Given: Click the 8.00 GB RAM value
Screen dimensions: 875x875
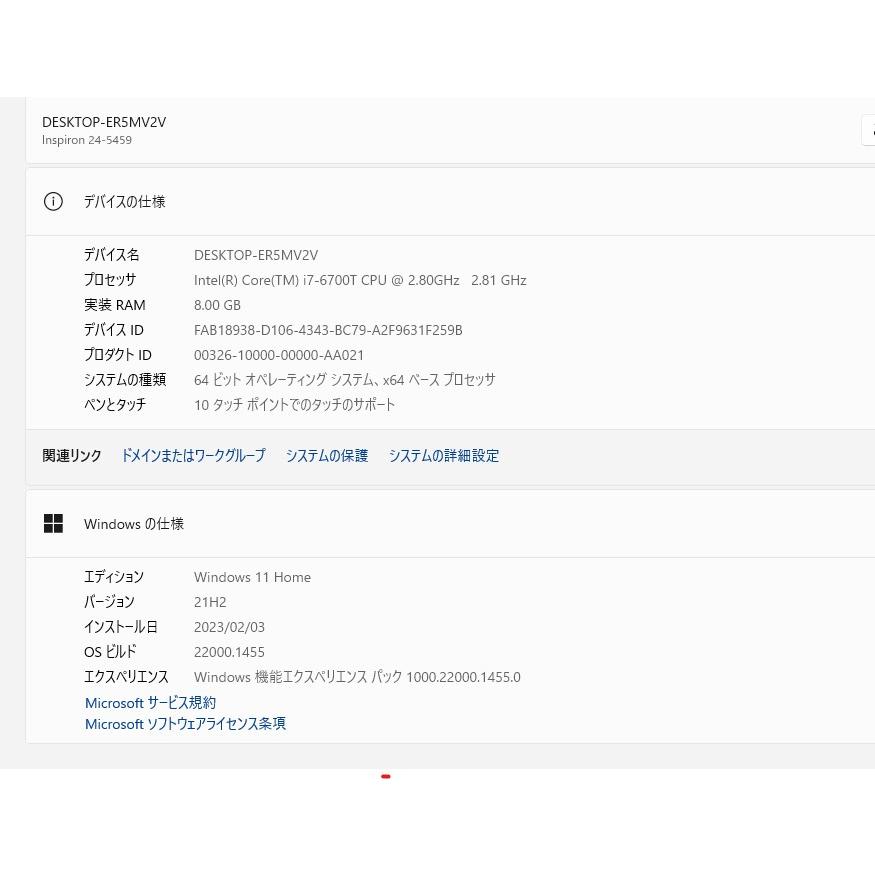Looking at the screenshot, I should point(217,305).
